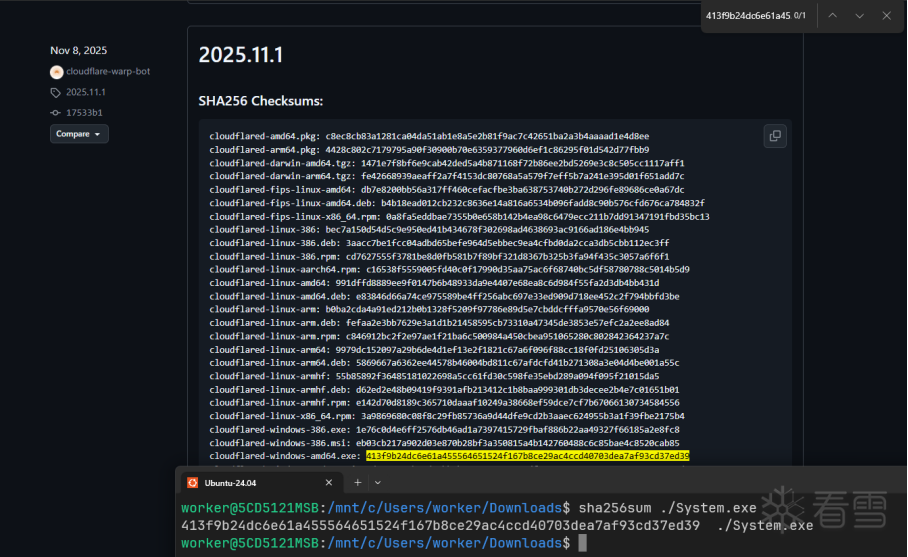Click cloudflared-linux-amd64 checksum line
908x557 pixels.
coord(434,283)
